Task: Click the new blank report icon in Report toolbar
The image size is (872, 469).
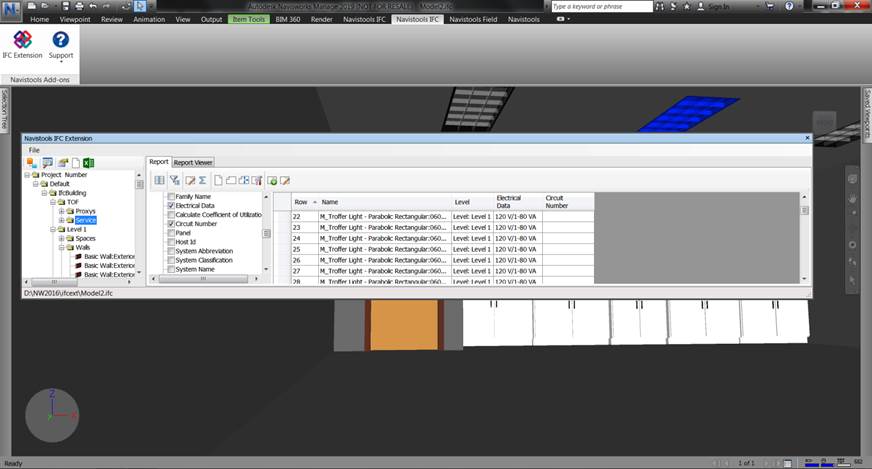Action: coord(218,180)
